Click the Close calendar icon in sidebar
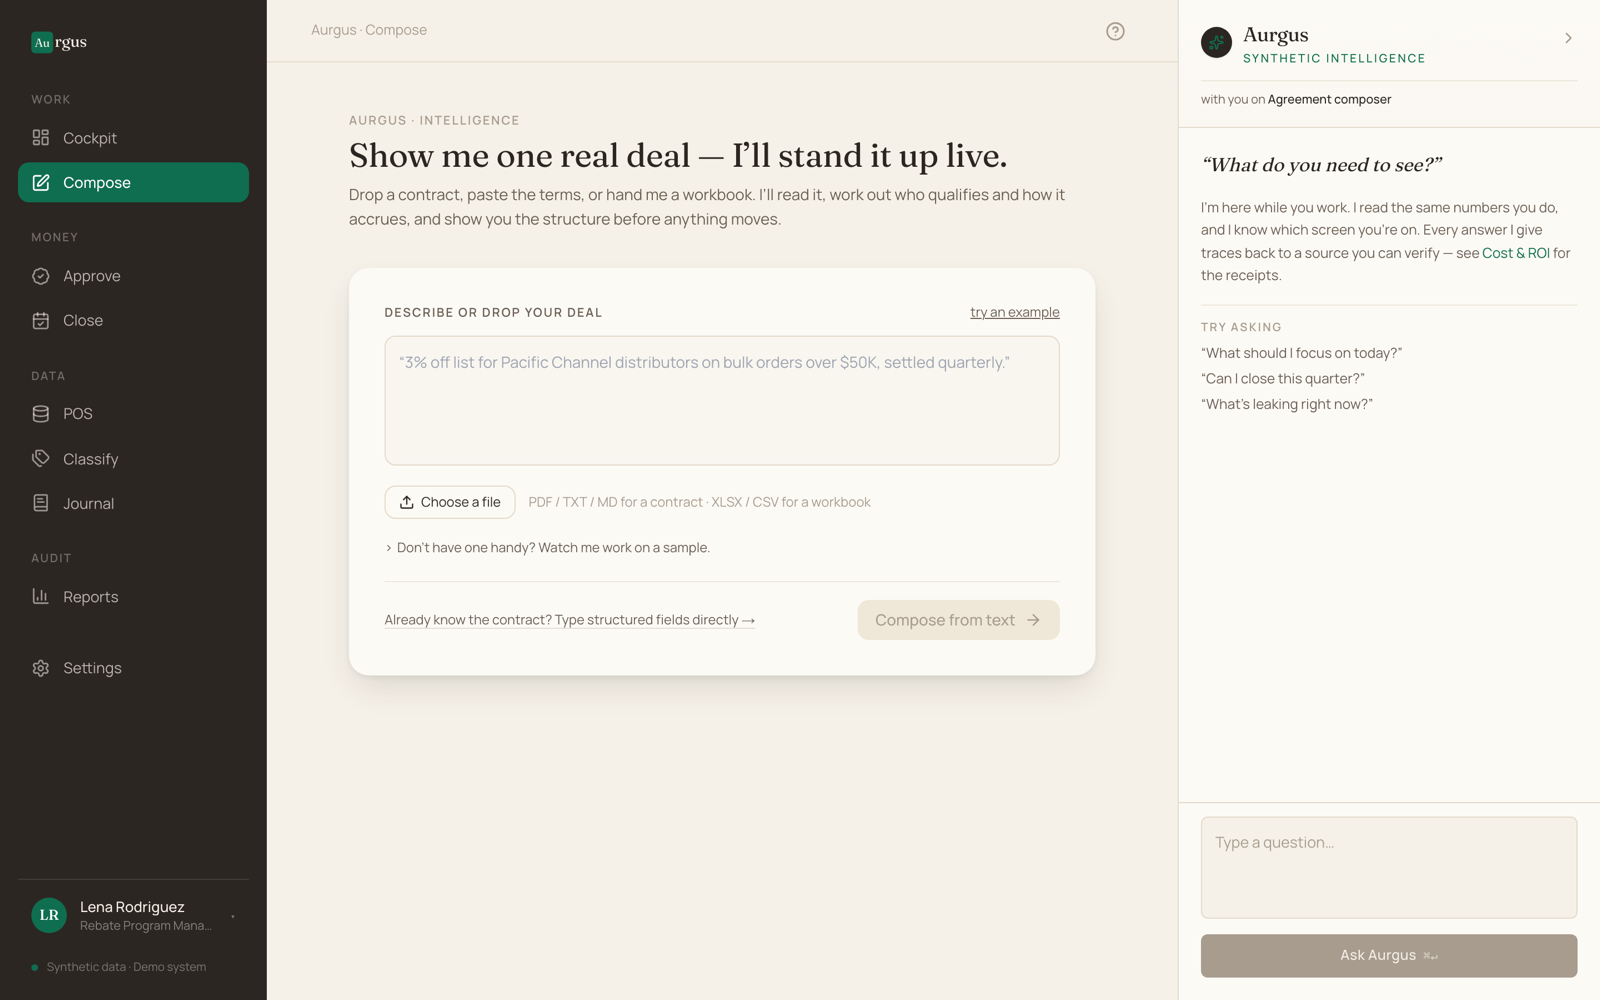Image resolution: width=1600 pixels, height=1000 pixels. tap(41, 320)
